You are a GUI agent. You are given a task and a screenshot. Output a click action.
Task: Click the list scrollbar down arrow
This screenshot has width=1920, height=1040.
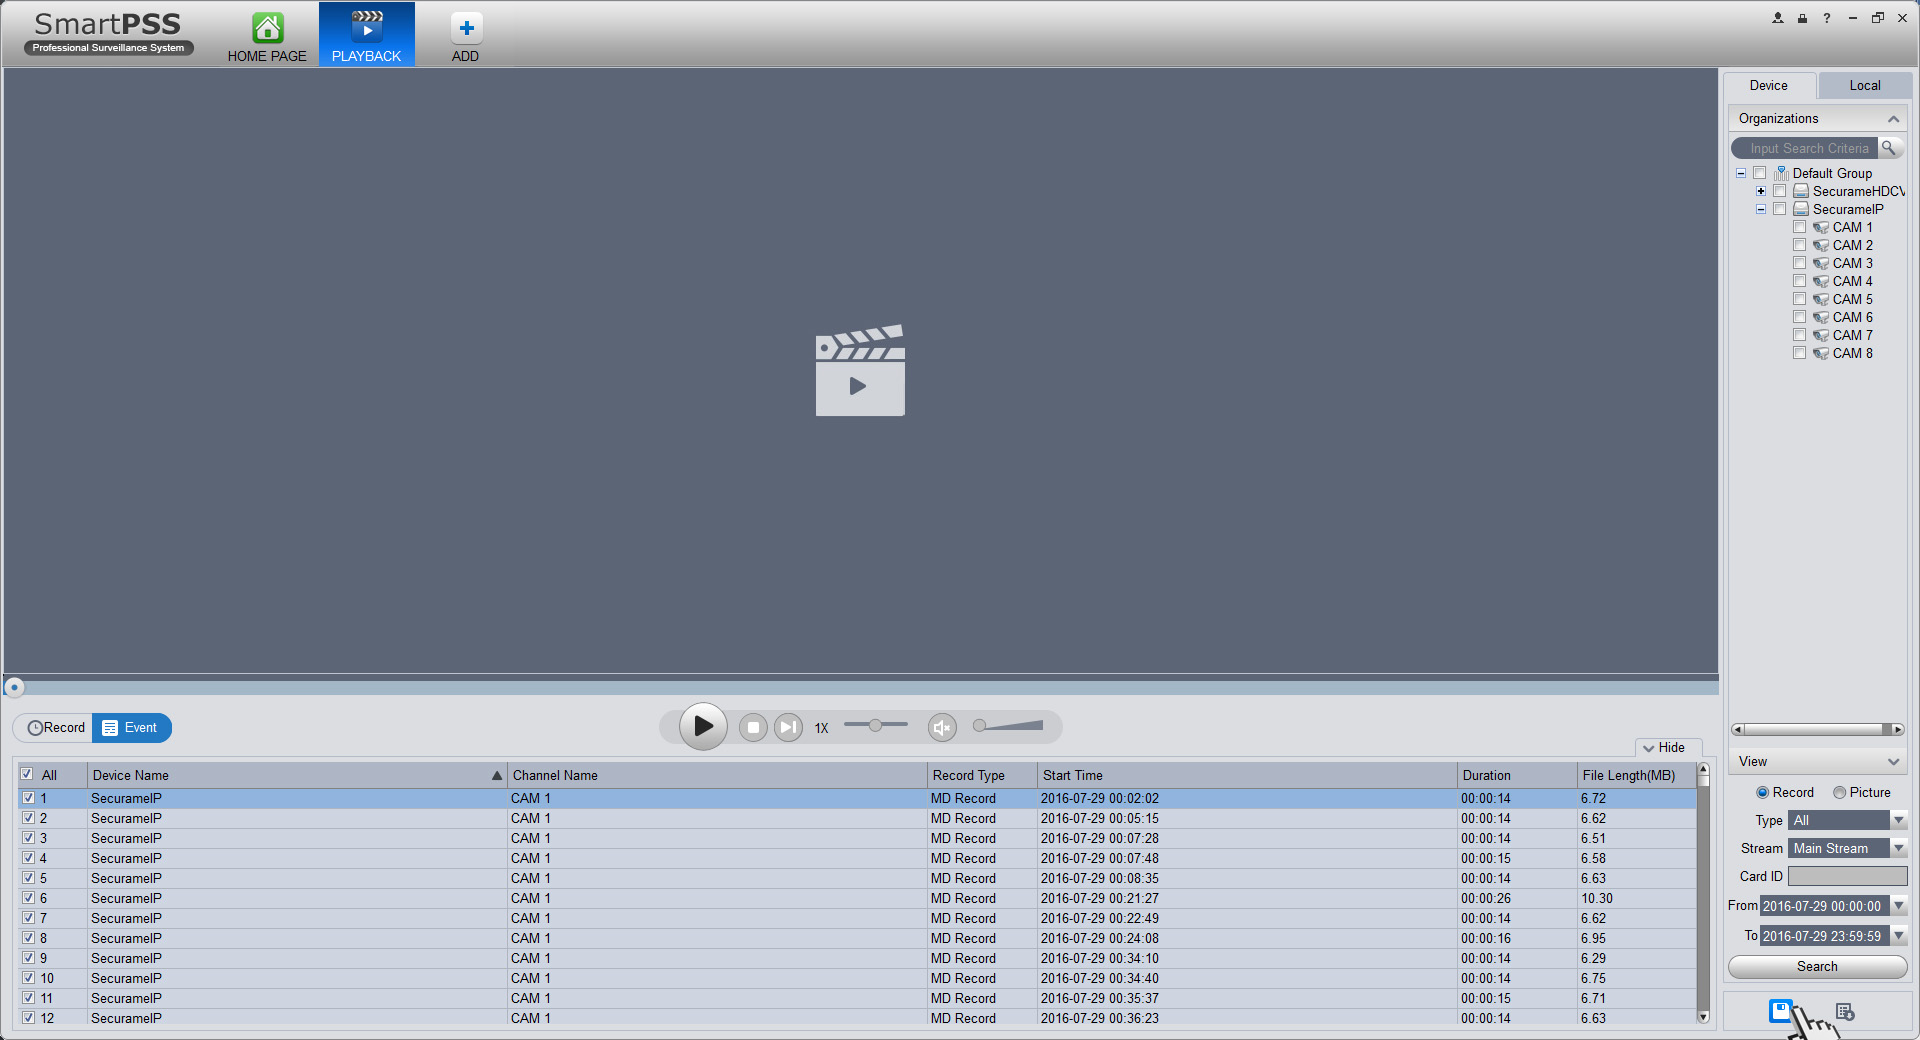1703,1017
